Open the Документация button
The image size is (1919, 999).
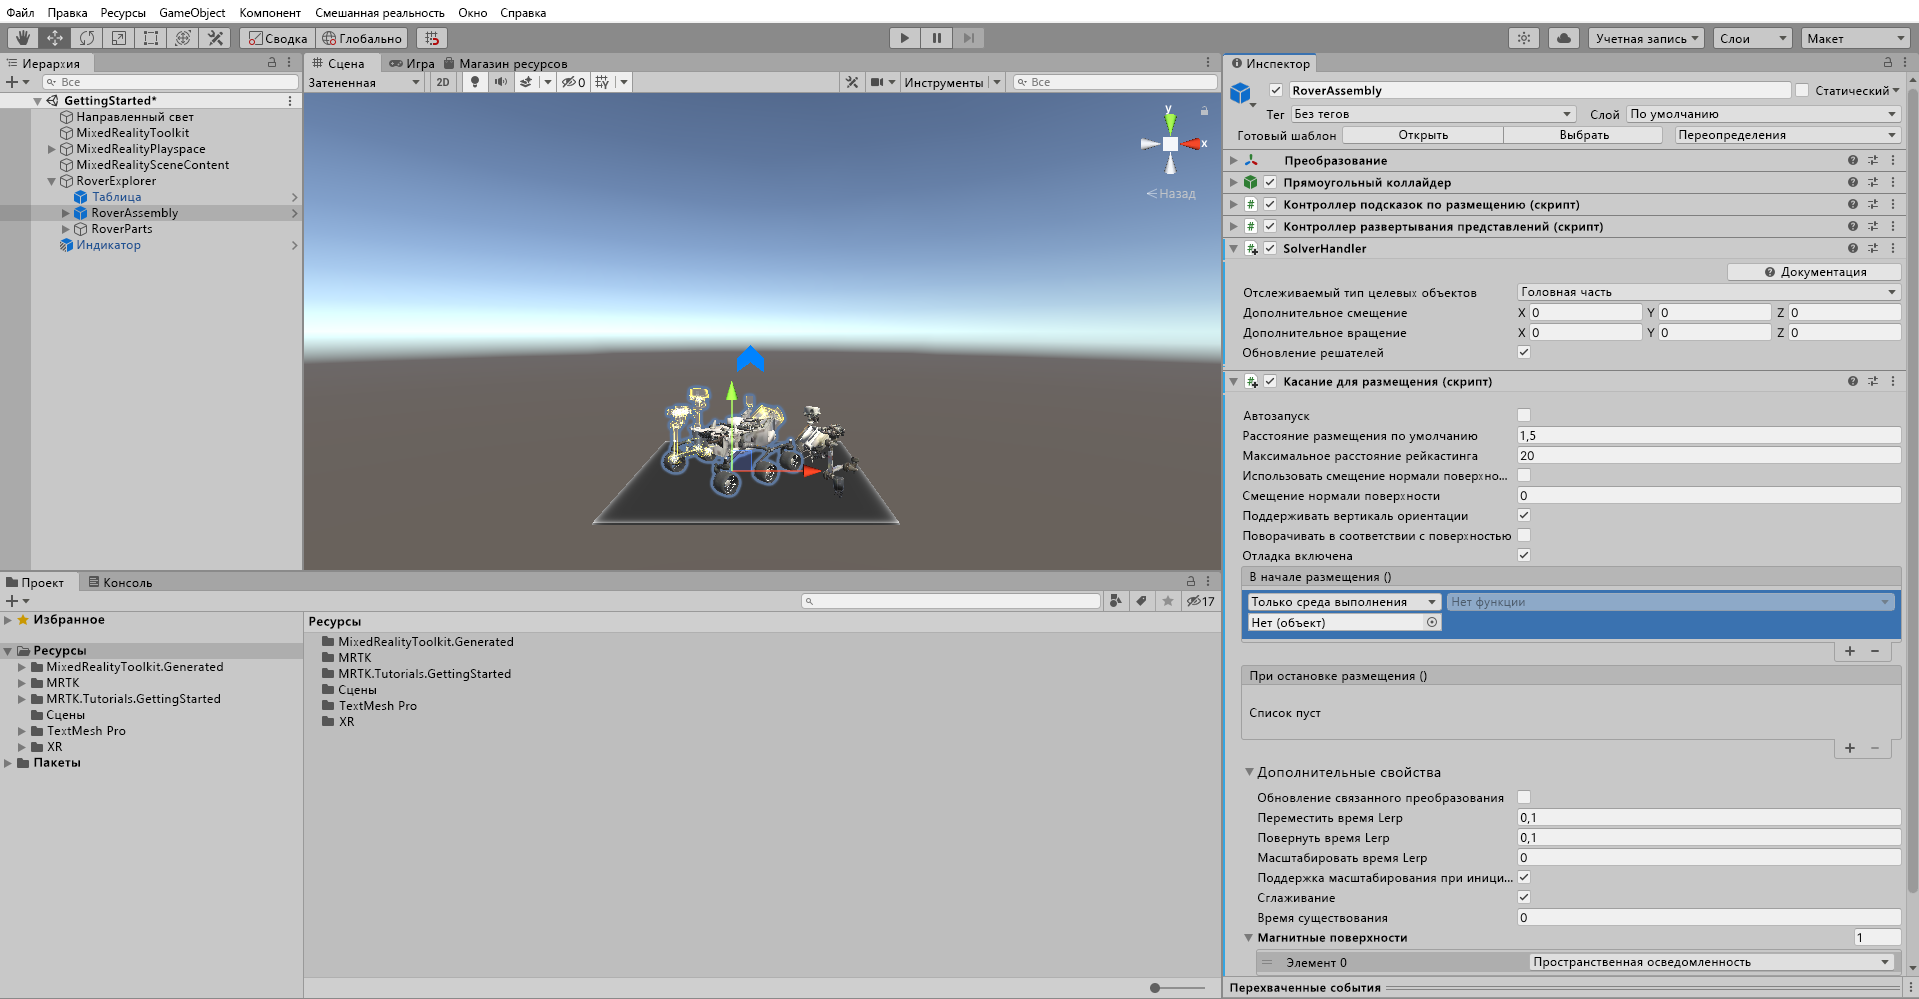[1814, 272]
